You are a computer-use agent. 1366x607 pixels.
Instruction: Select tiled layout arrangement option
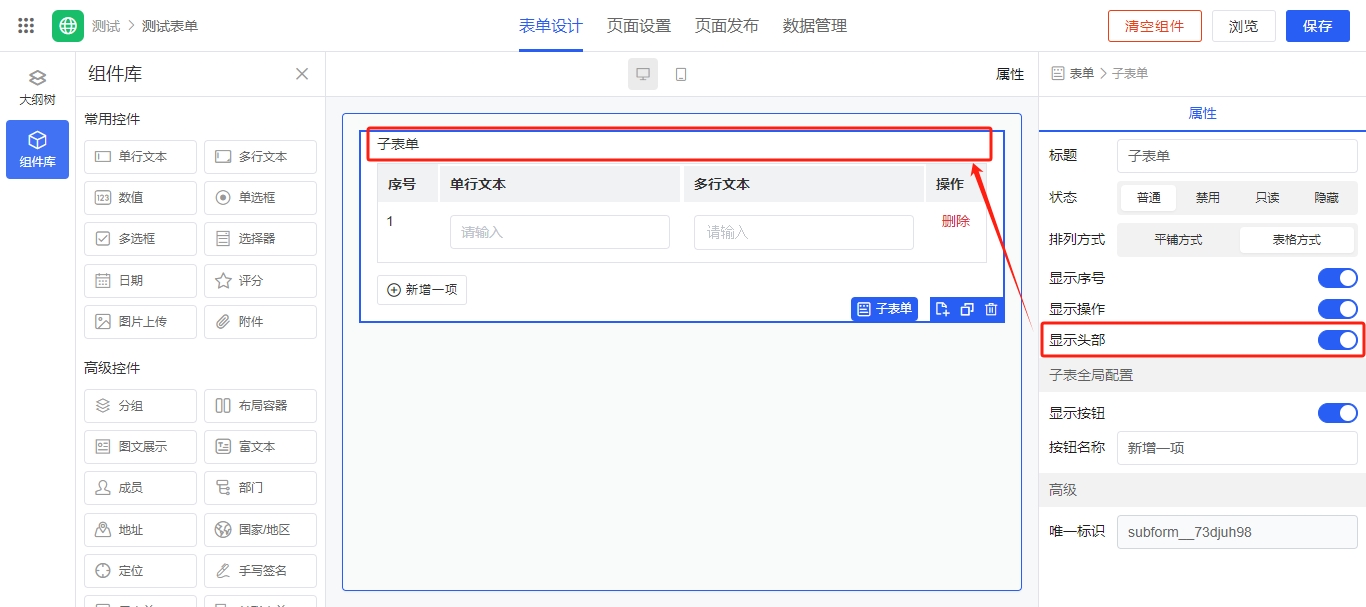1178,240
